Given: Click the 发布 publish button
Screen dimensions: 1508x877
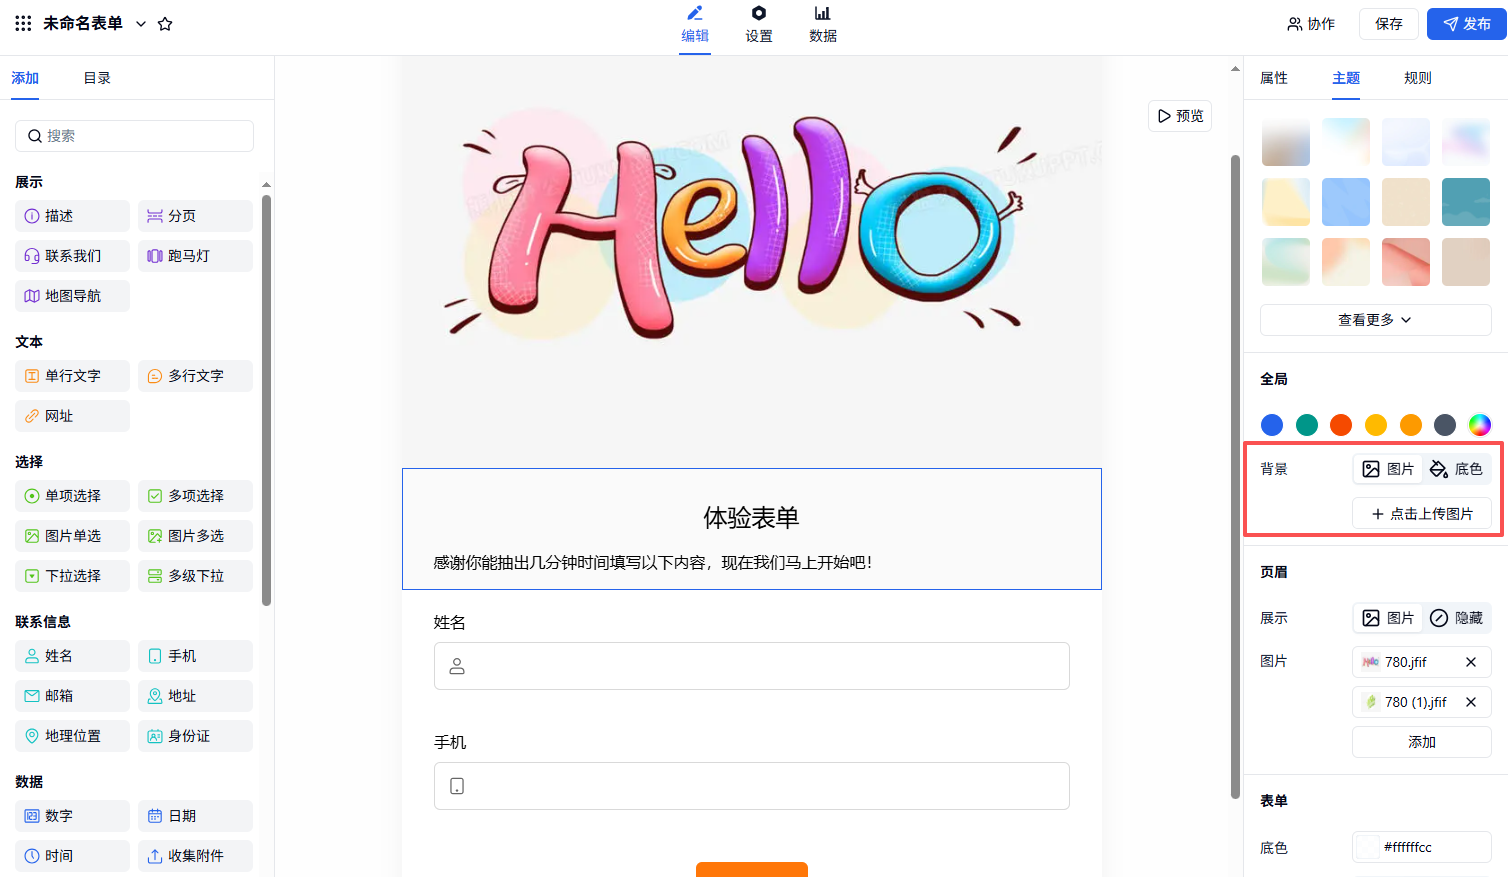Looking at the screenshot, I should pos(1466,24).
